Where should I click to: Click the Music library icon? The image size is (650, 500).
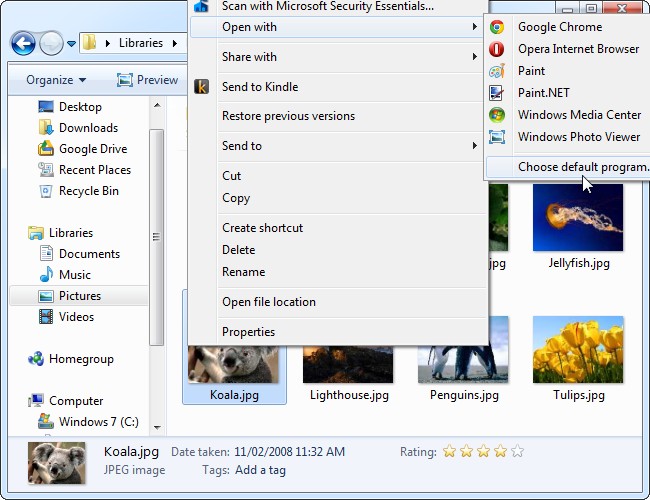click(46, 274)
